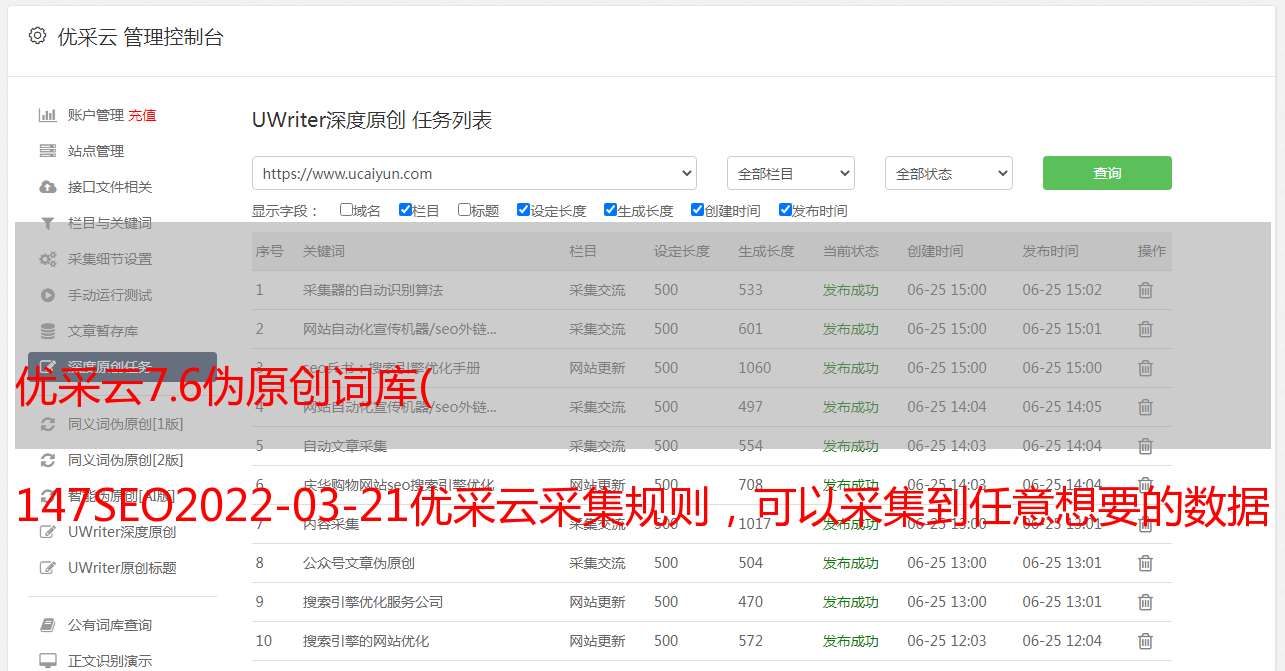Screen dimensions: 1285x671
Task: Click the 操作 column header
Action: tap(1152, 251)
